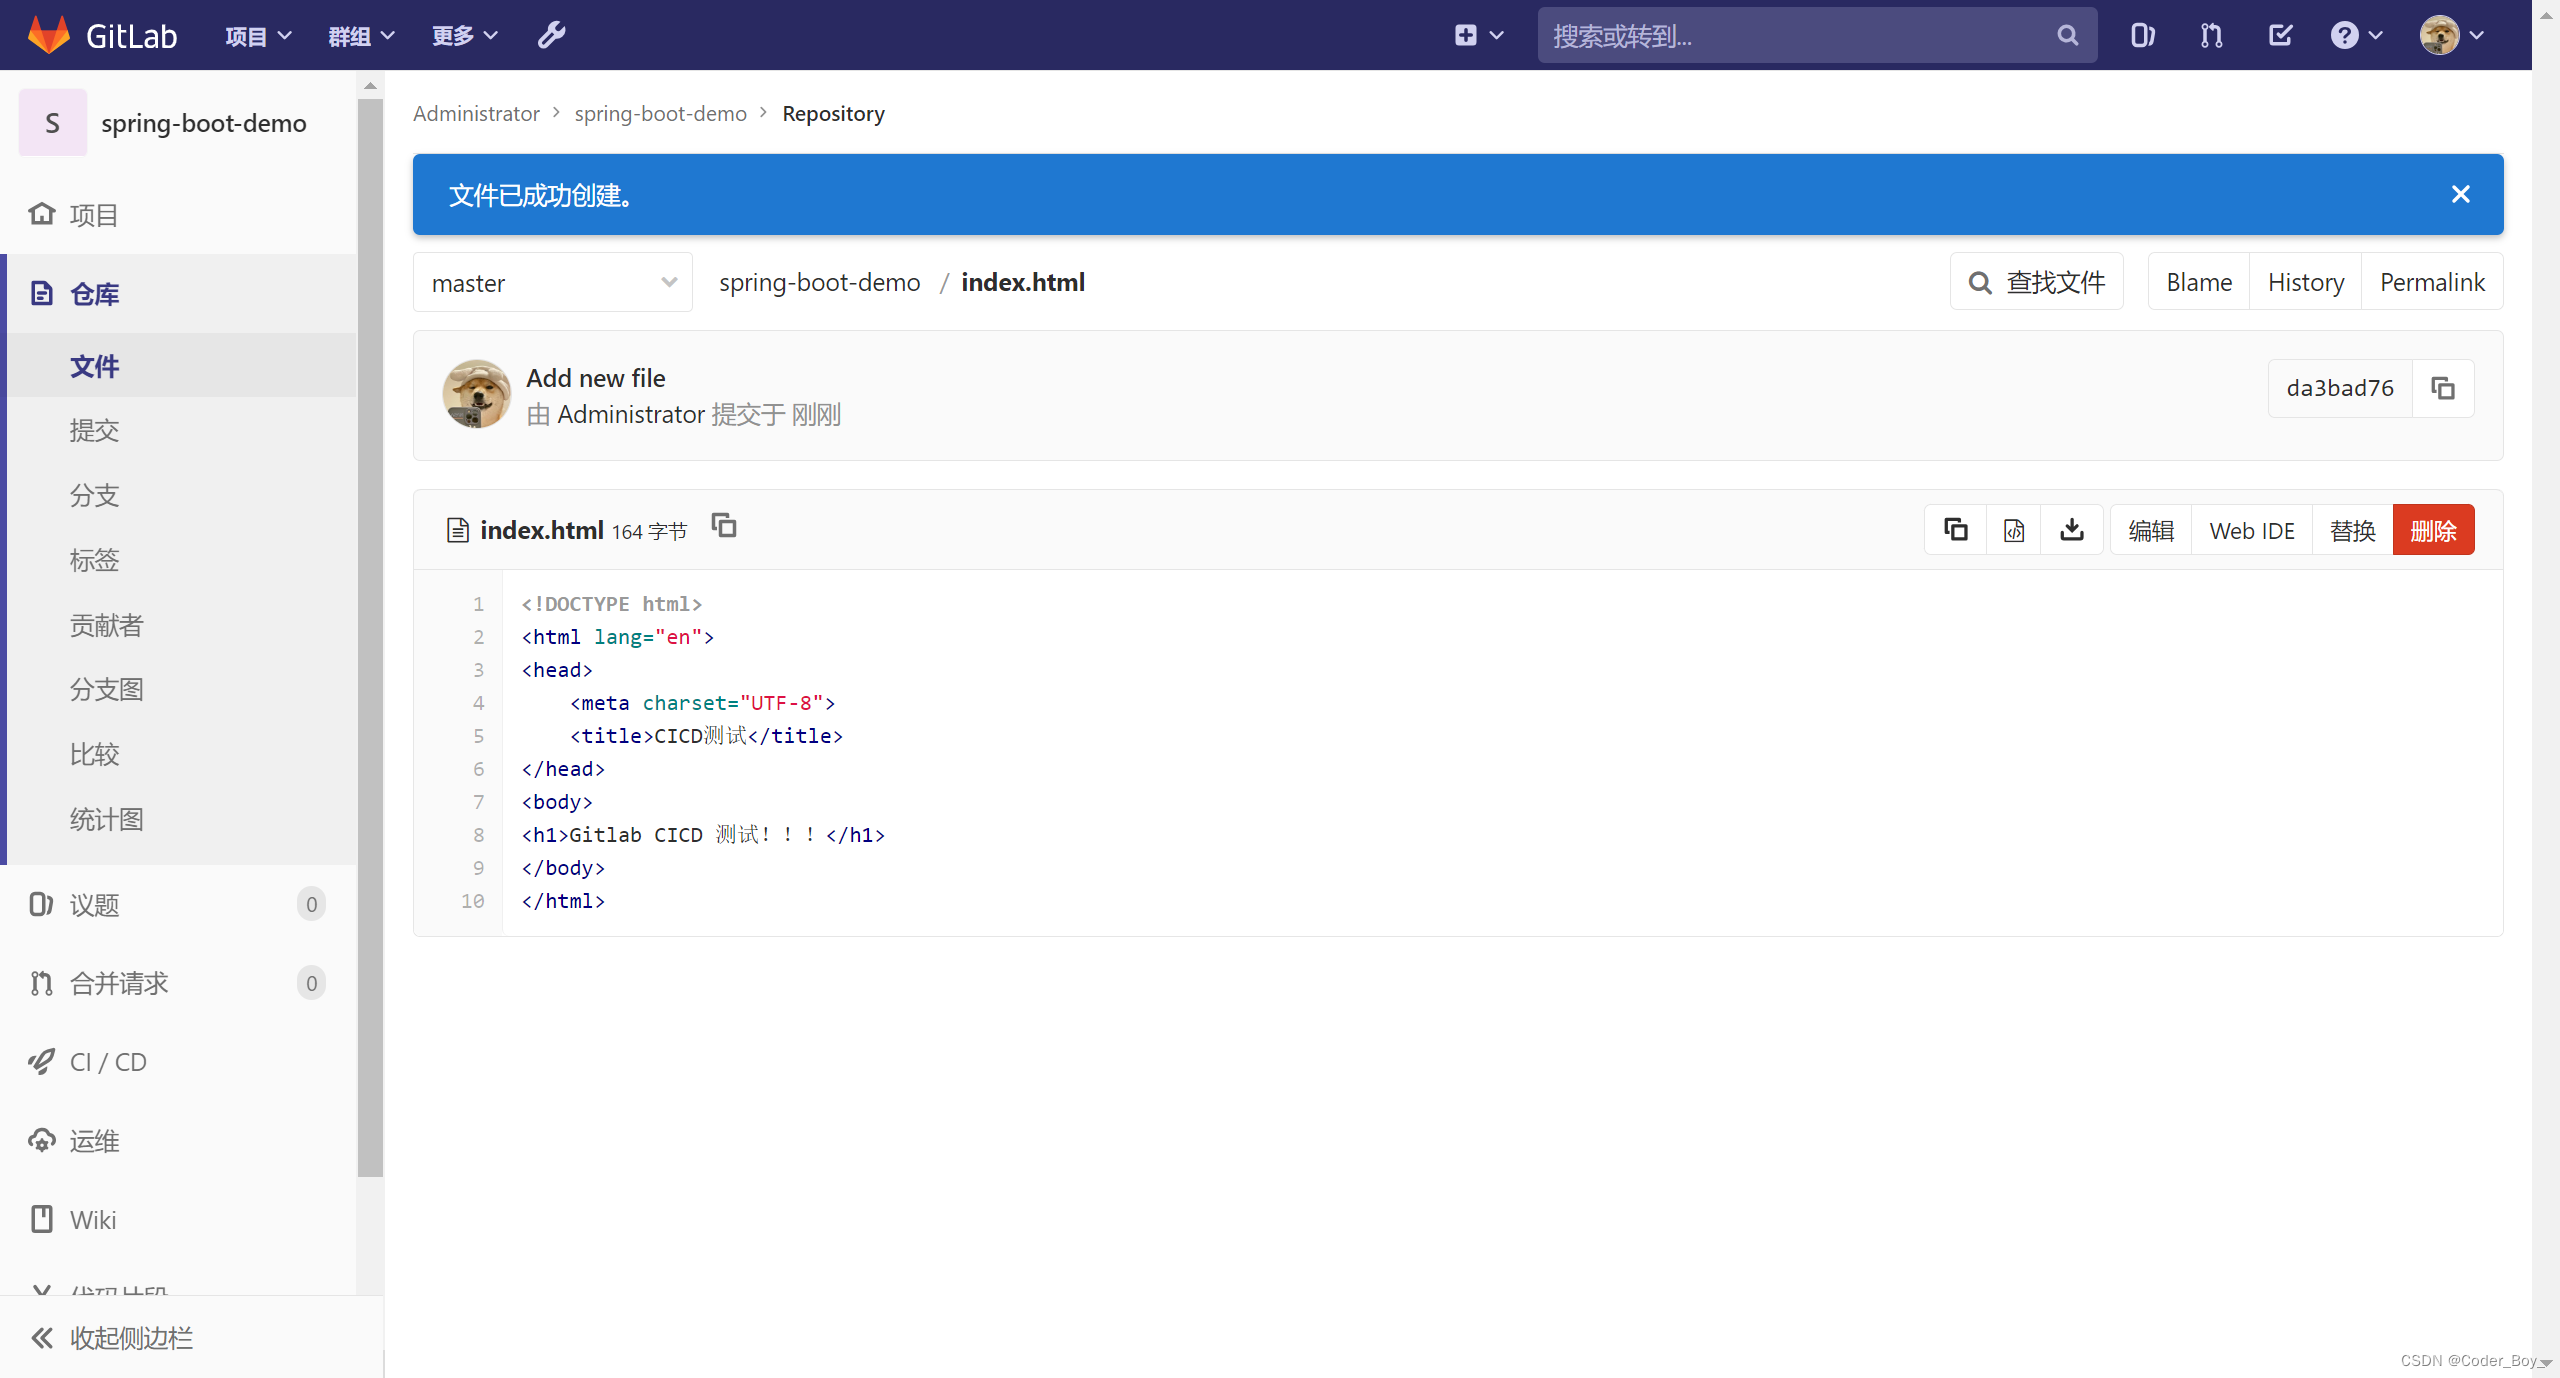This screenshot has height=1378, width=2560.
Task: Click the Administrator author link in the commit box
Action: point(631,414)
